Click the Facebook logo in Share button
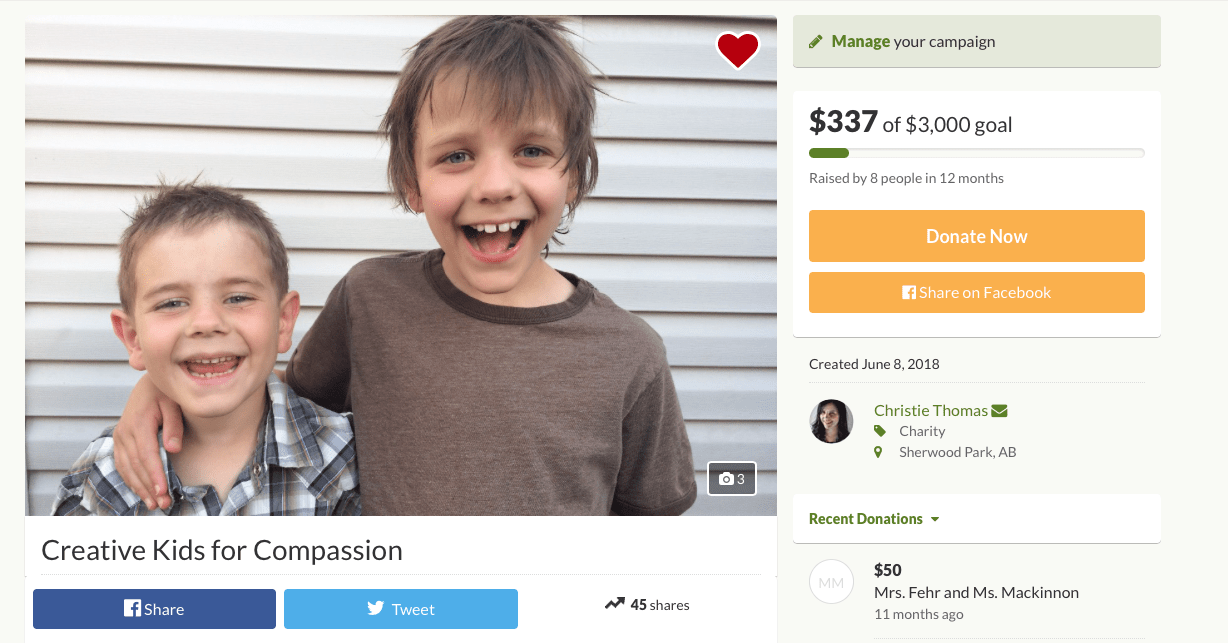Viewport: 1228px width, 643px height. pyautogui.click(x=132, y=608)
